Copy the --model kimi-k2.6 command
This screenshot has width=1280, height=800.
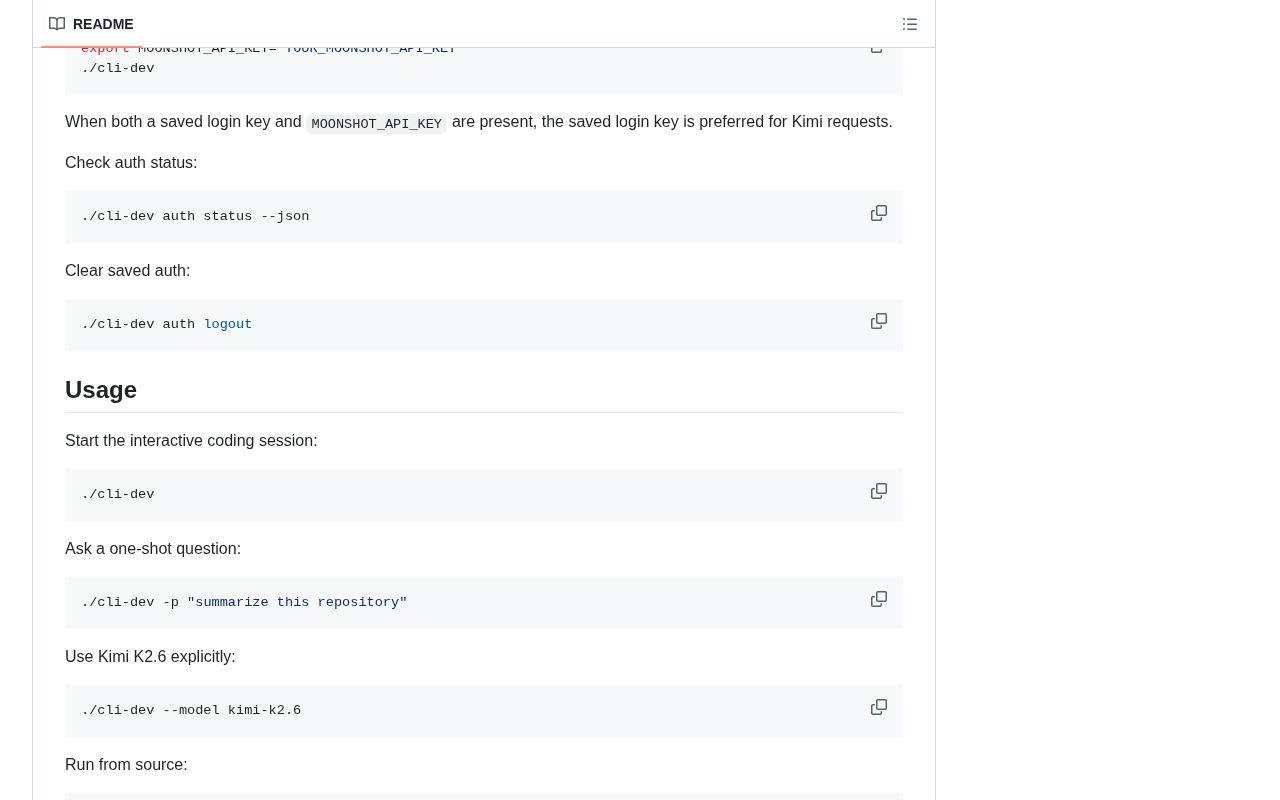879,707
